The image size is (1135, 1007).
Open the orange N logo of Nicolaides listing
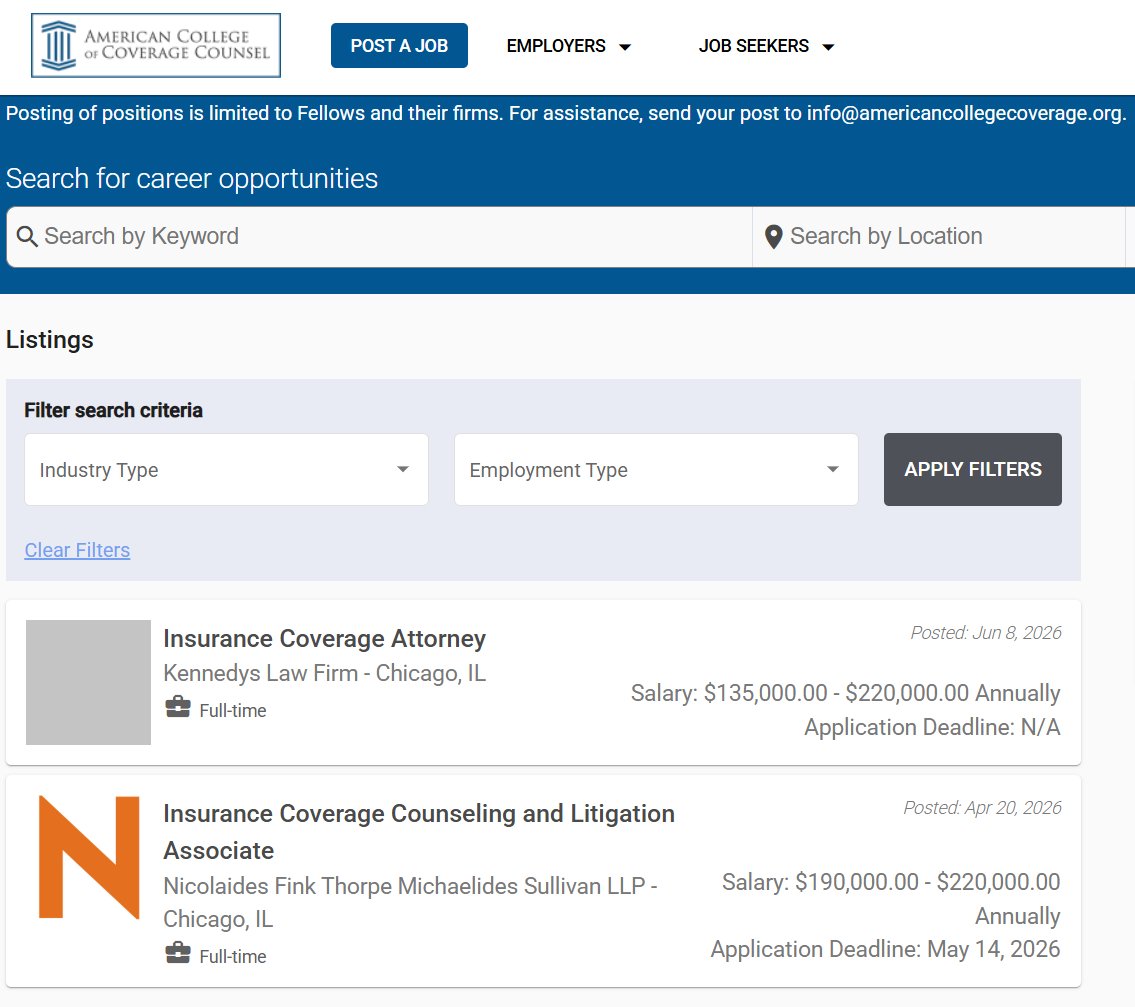tap(88, 857)
